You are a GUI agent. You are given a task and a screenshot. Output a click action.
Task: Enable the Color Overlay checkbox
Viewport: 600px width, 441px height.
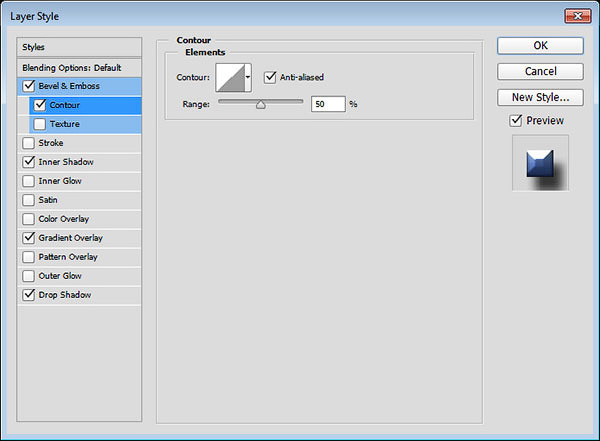click(29, 219)
